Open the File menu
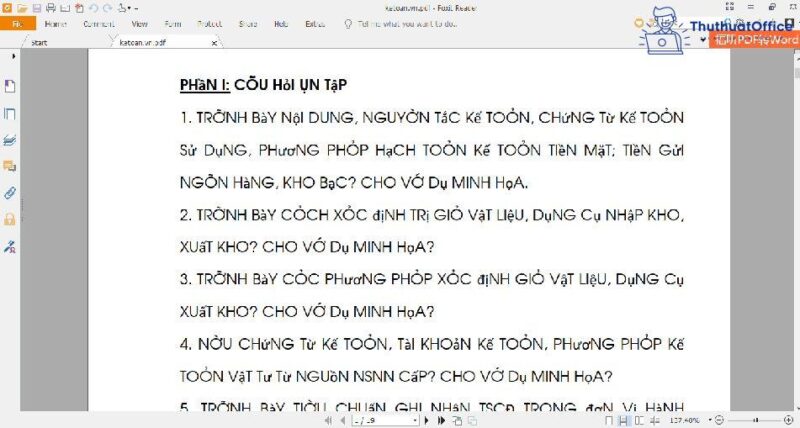 pyautogui.click(x=17, y=23)
